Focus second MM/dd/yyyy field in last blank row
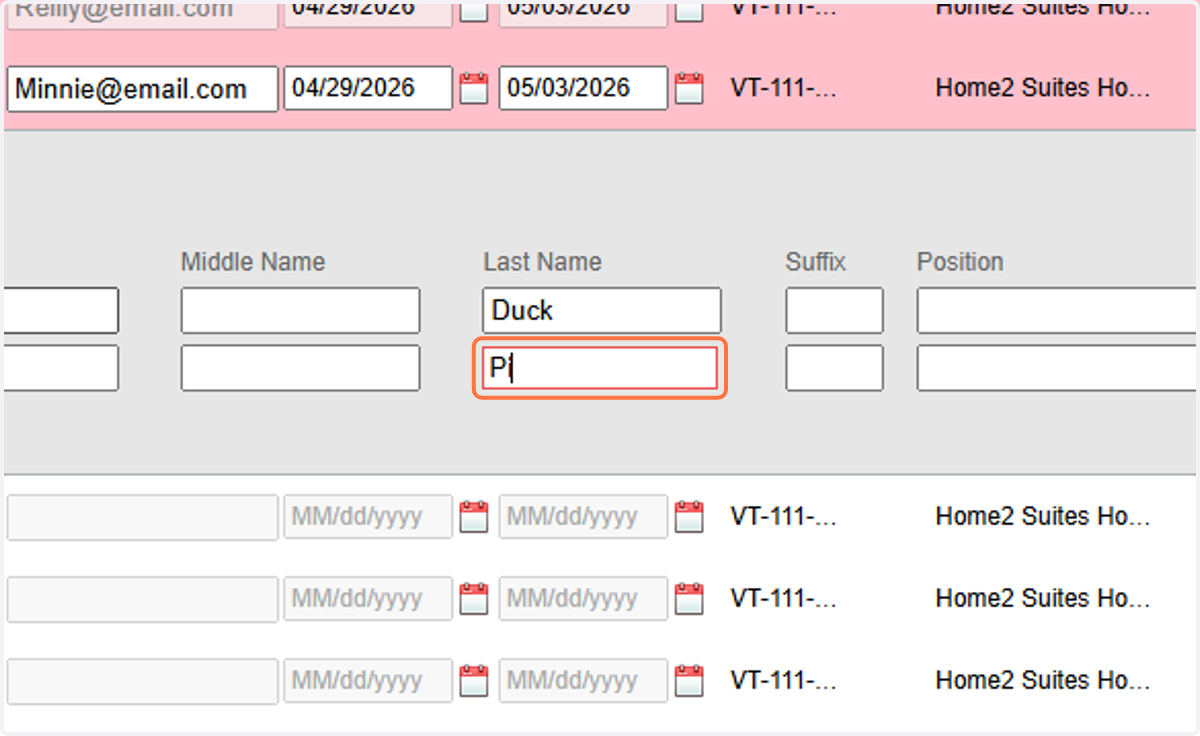This screenshot has height=736, width=1200. tap(583, 681)
